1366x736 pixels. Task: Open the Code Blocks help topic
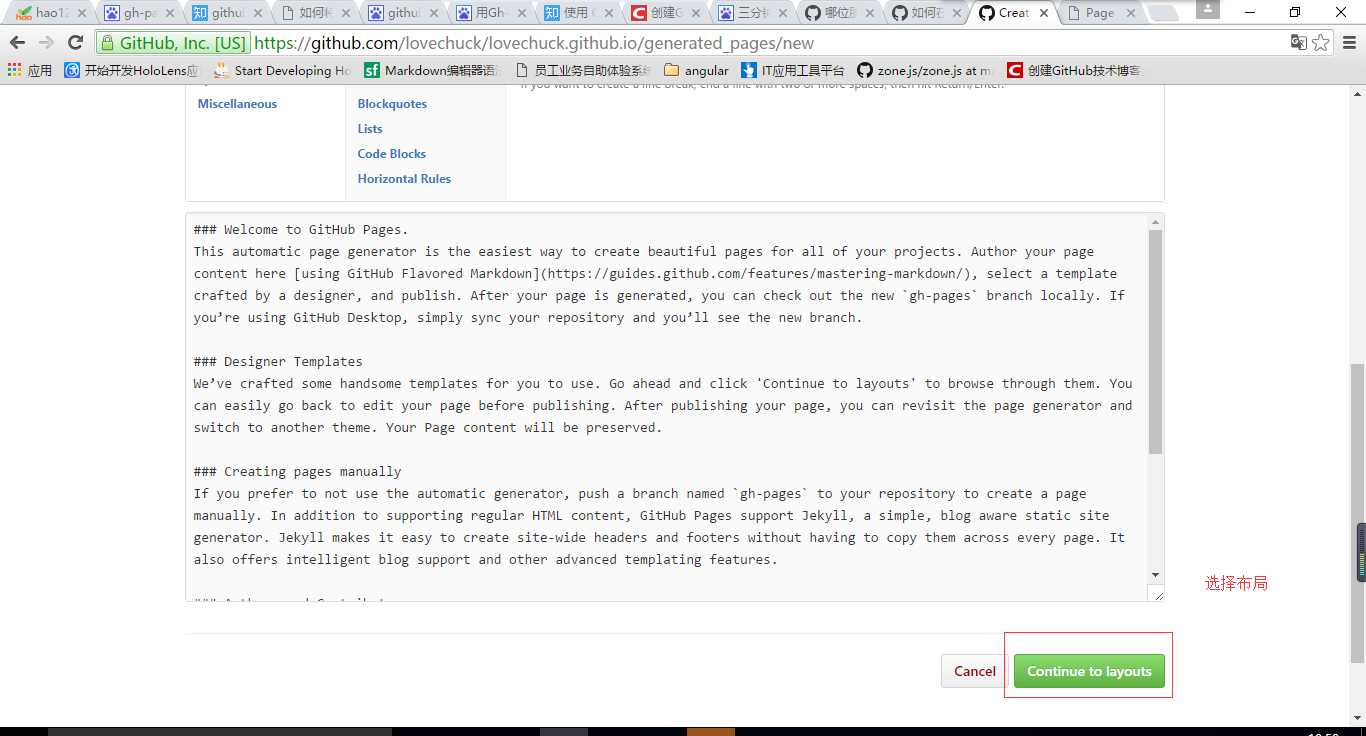(x=392, y=154)
